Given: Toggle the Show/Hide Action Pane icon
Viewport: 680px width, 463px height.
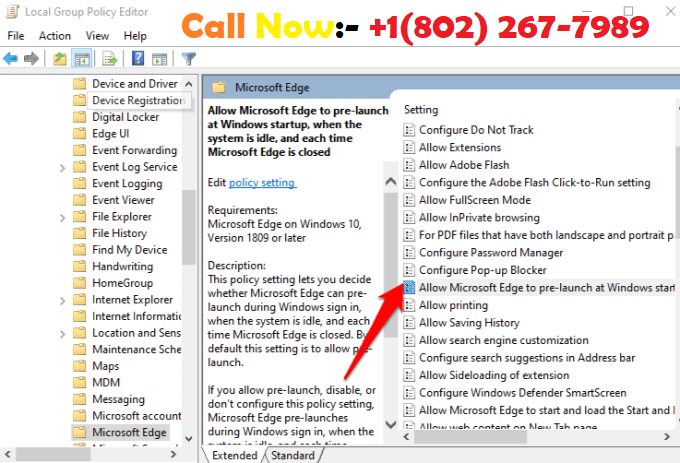Looking at the screenshot, I should point(160,59).
